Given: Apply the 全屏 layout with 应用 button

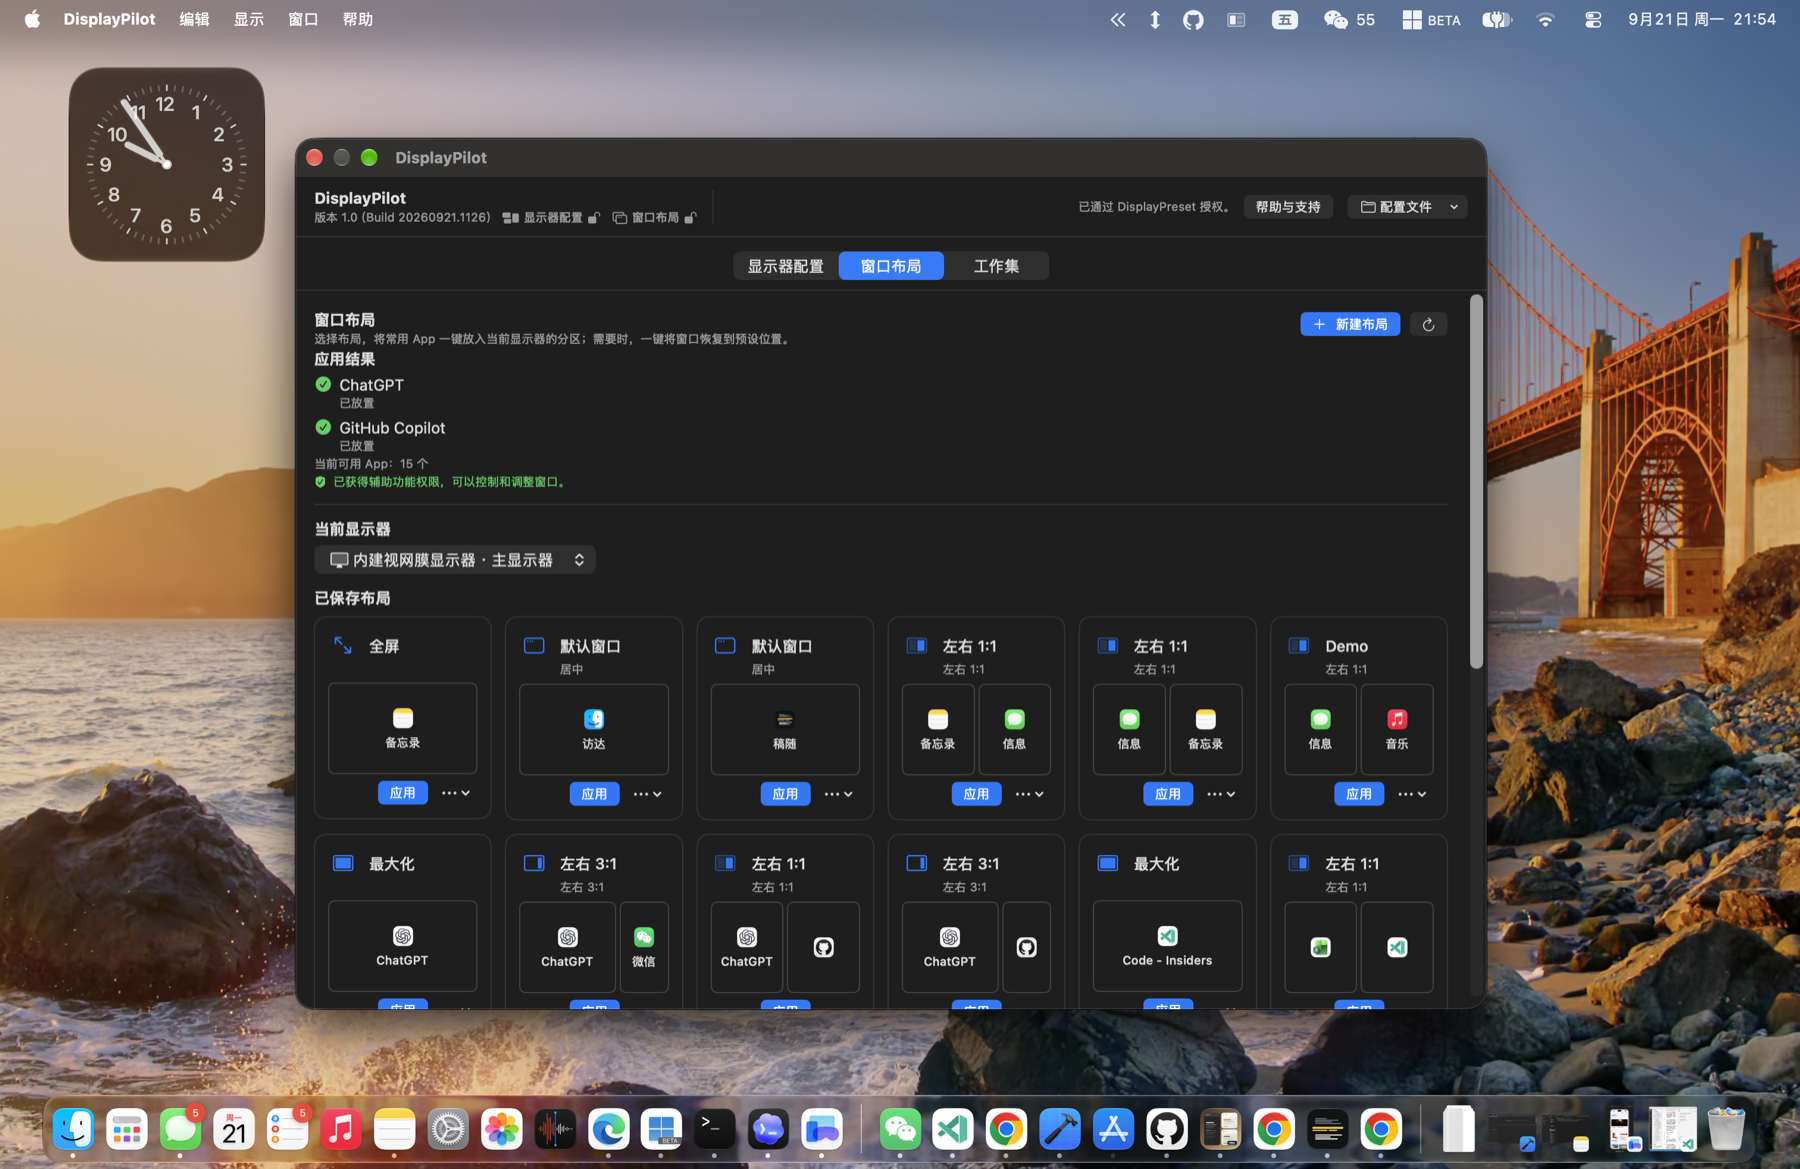Looking at the screenshot, I should (x=403, y=793).
